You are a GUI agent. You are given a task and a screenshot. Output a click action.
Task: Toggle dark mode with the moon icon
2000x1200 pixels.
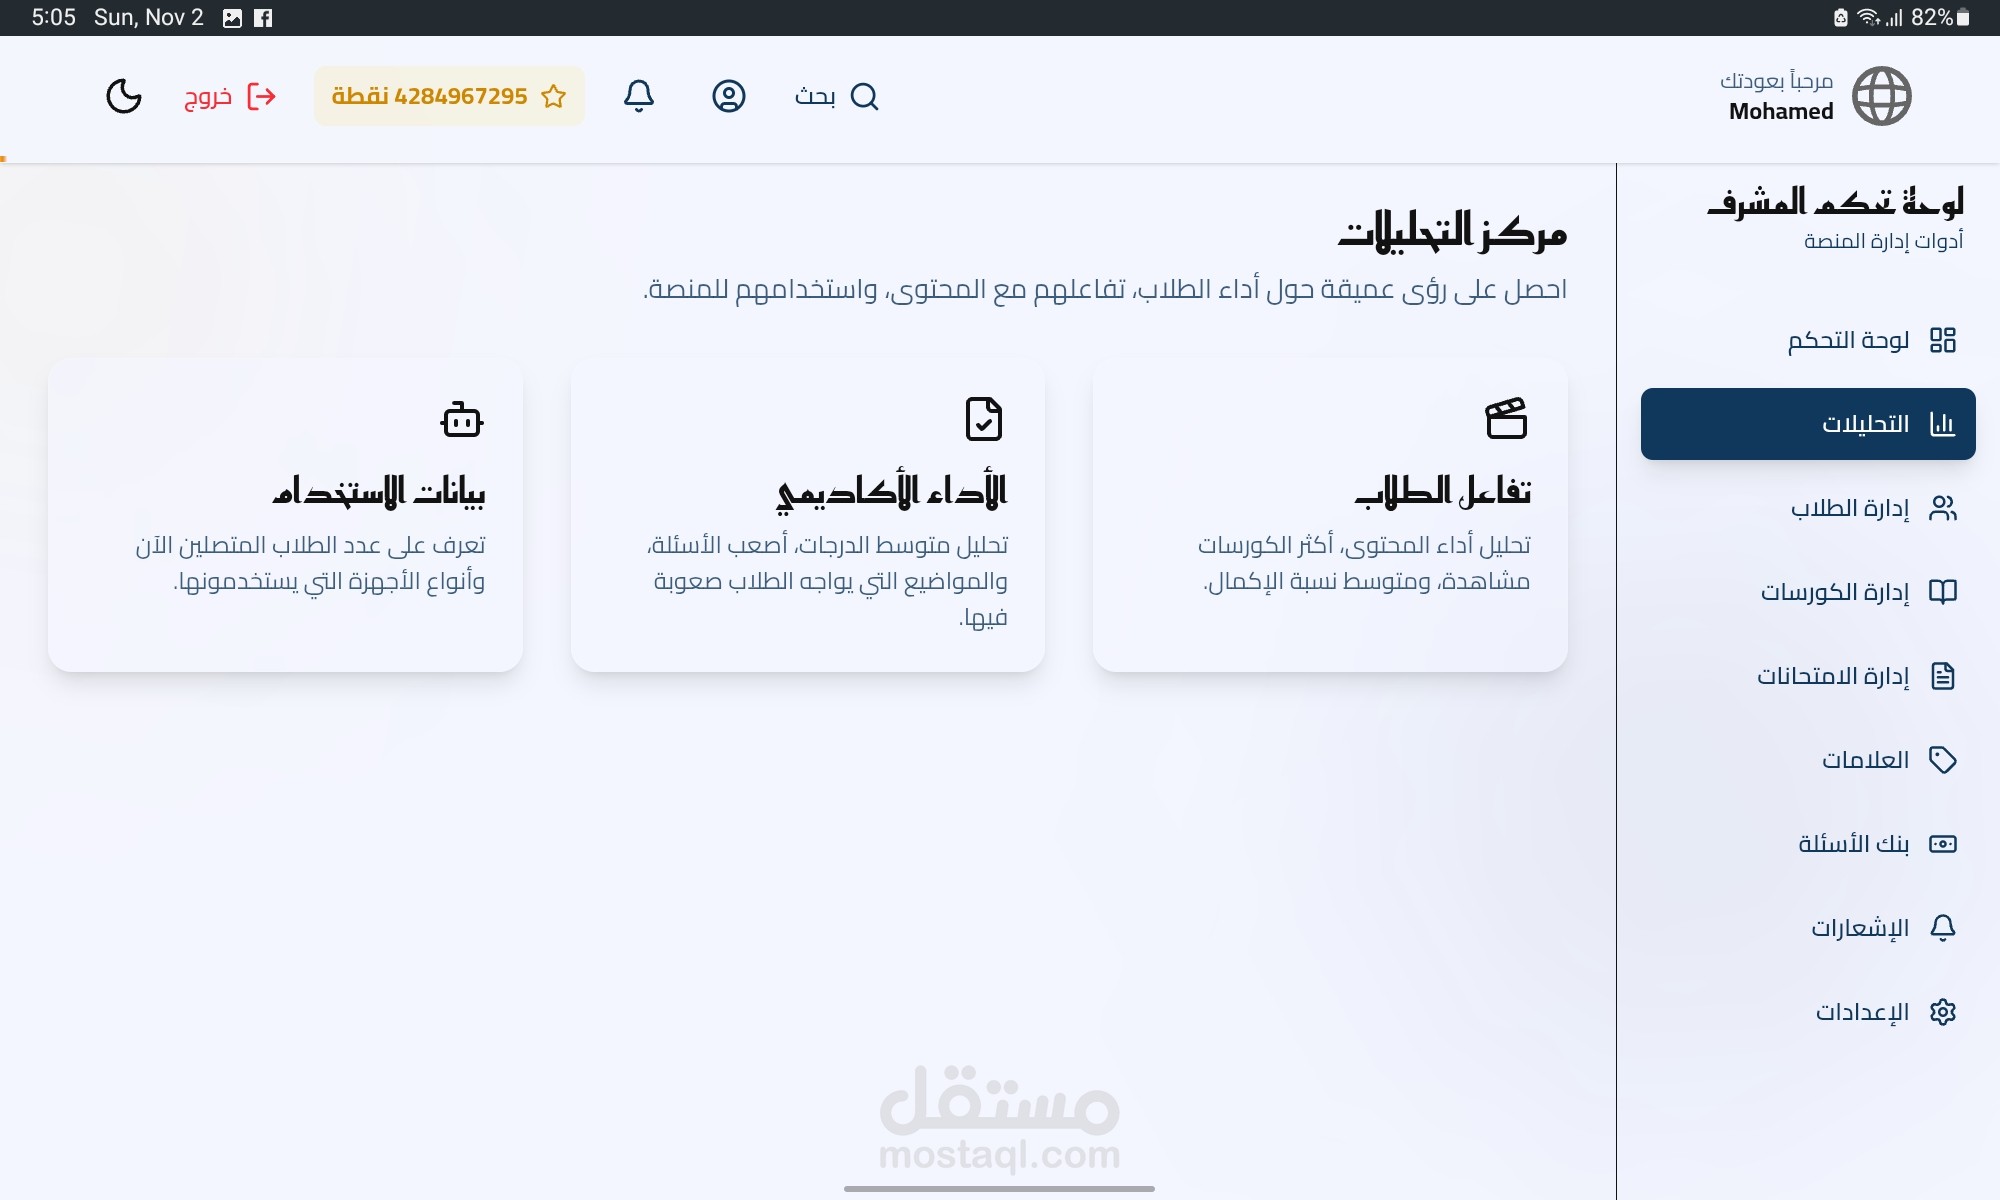[124, 96]
